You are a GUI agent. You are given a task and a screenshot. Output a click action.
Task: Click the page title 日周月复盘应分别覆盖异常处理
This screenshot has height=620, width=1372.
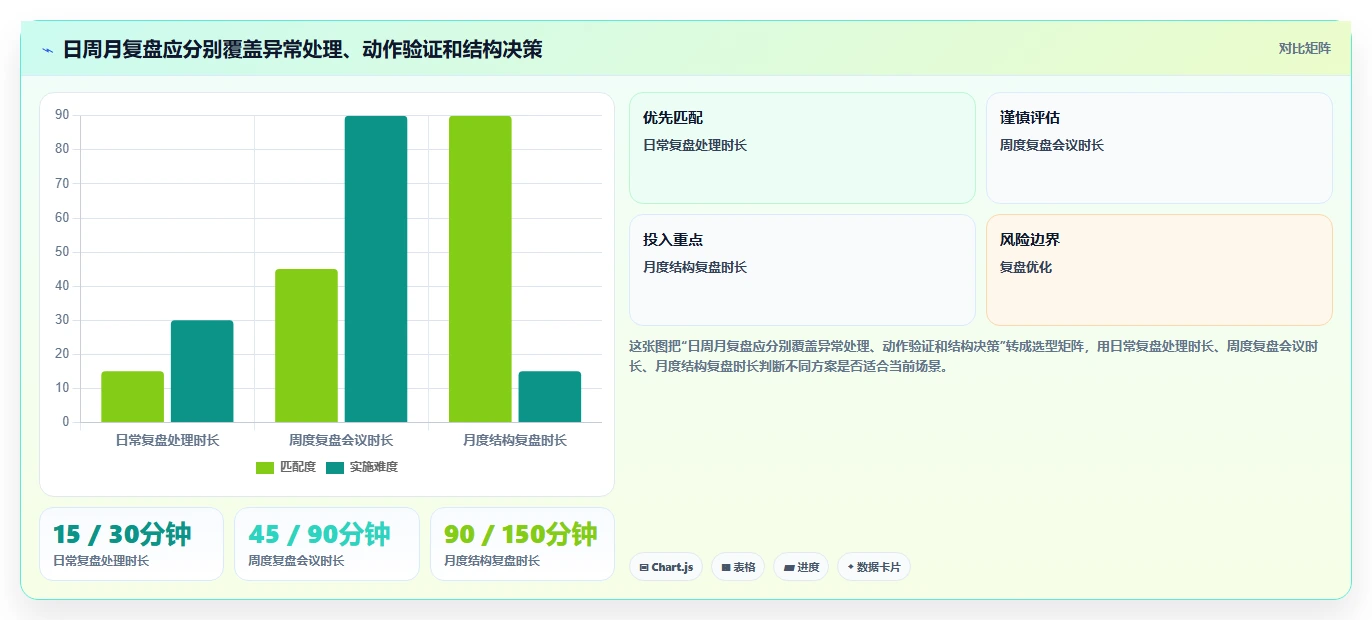point(302,49)
